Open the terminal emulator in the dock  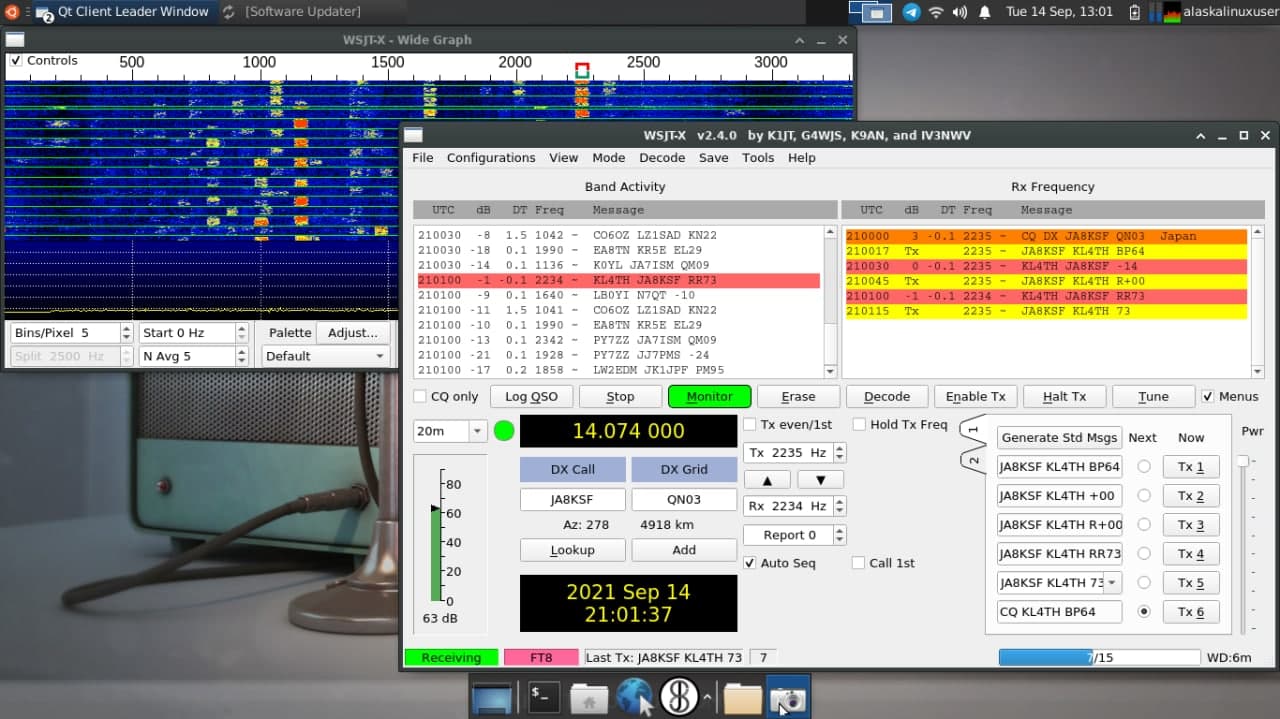pos(543,696)
